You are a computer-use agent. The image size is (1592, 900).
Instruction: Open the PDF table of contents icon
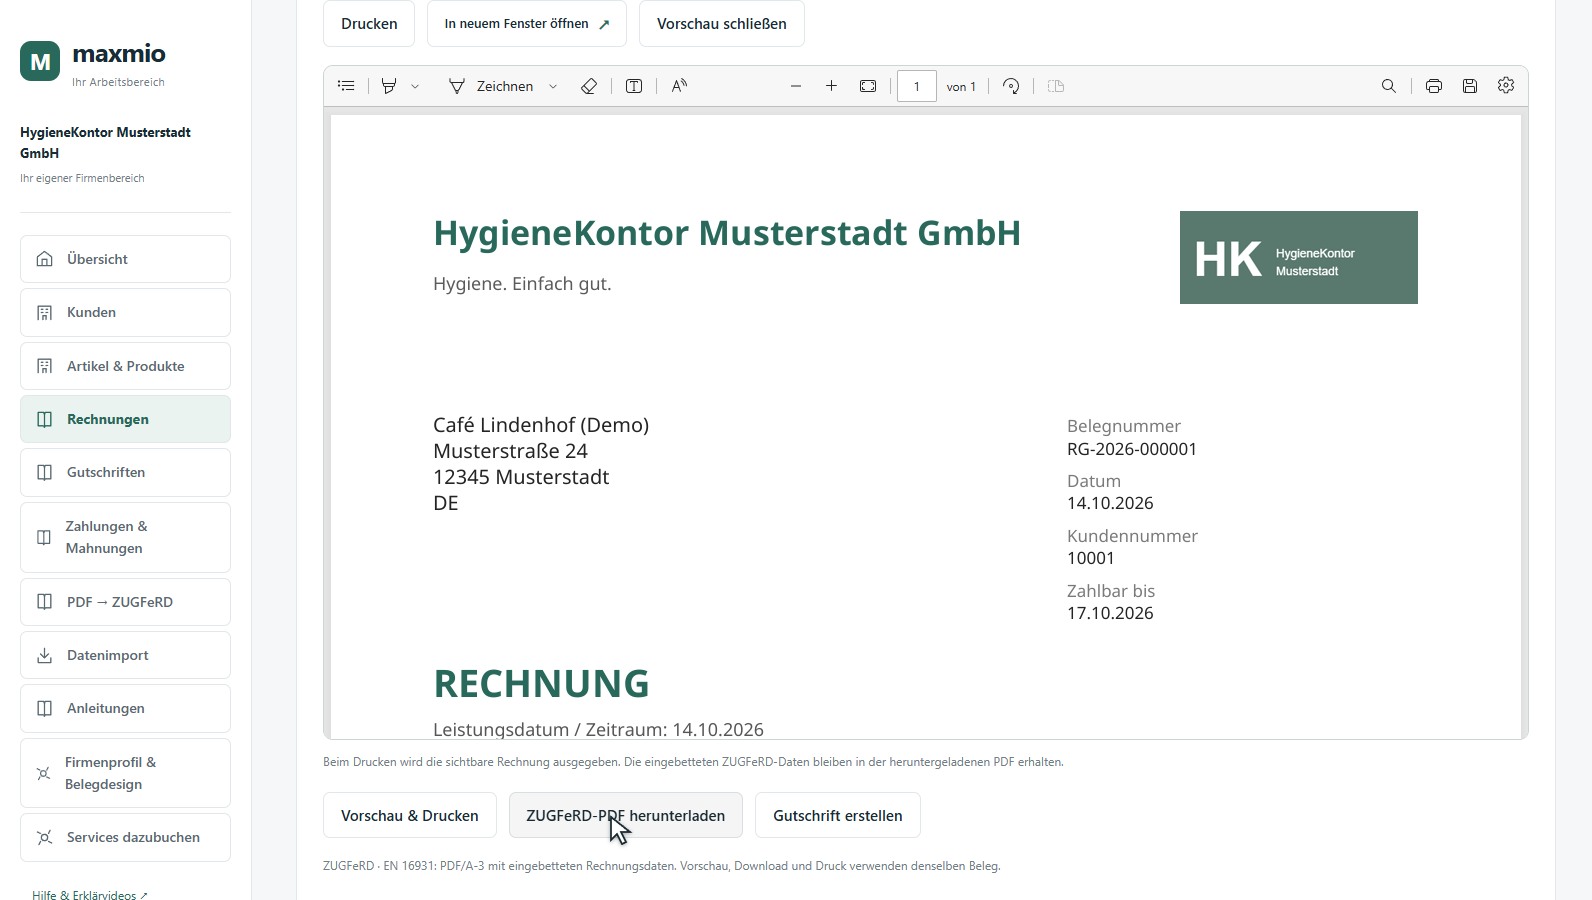(x=346, y=86)
